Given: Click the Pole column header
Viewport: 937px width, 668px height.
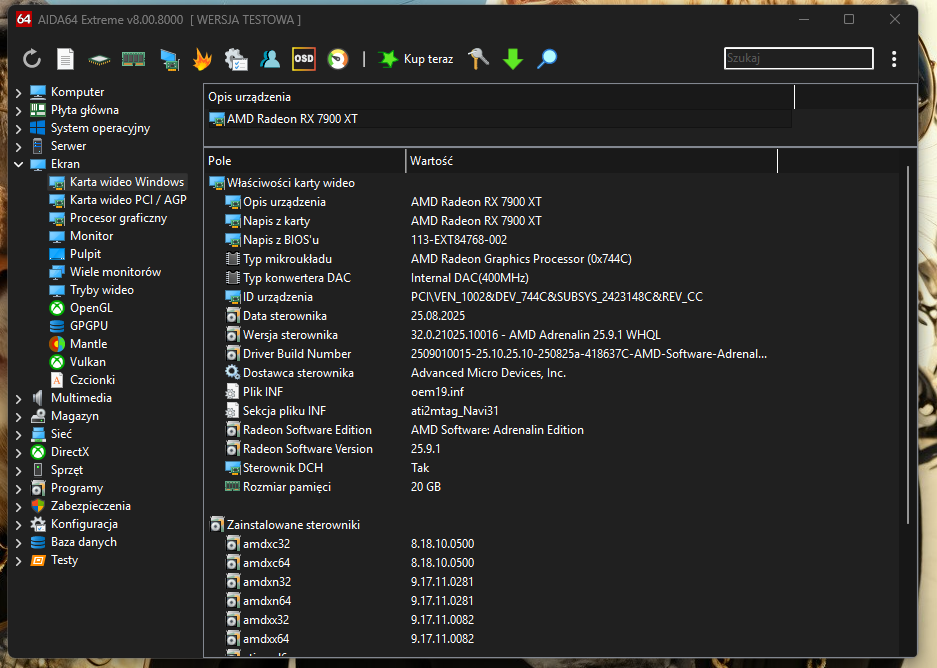Looking at the screenshot, I should pyautogui.click(x=305, y=161).
